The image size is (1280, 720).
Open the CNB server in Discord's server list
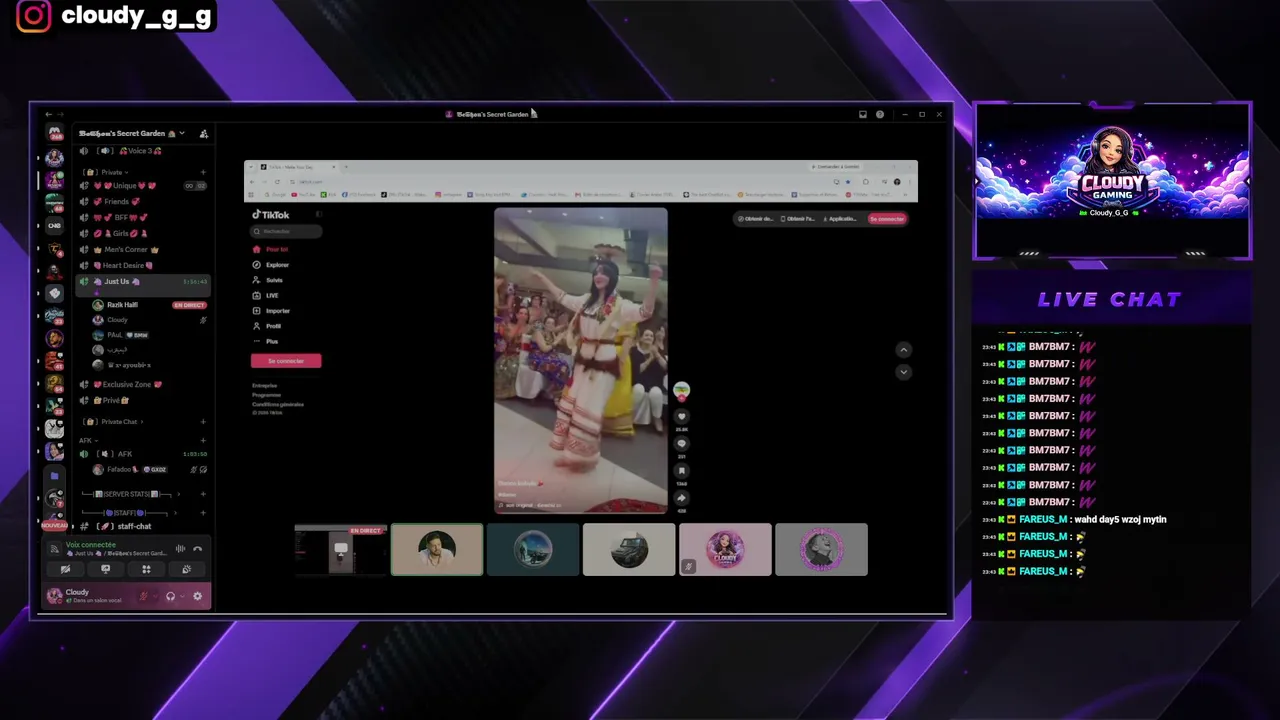(x=55, y=225)
